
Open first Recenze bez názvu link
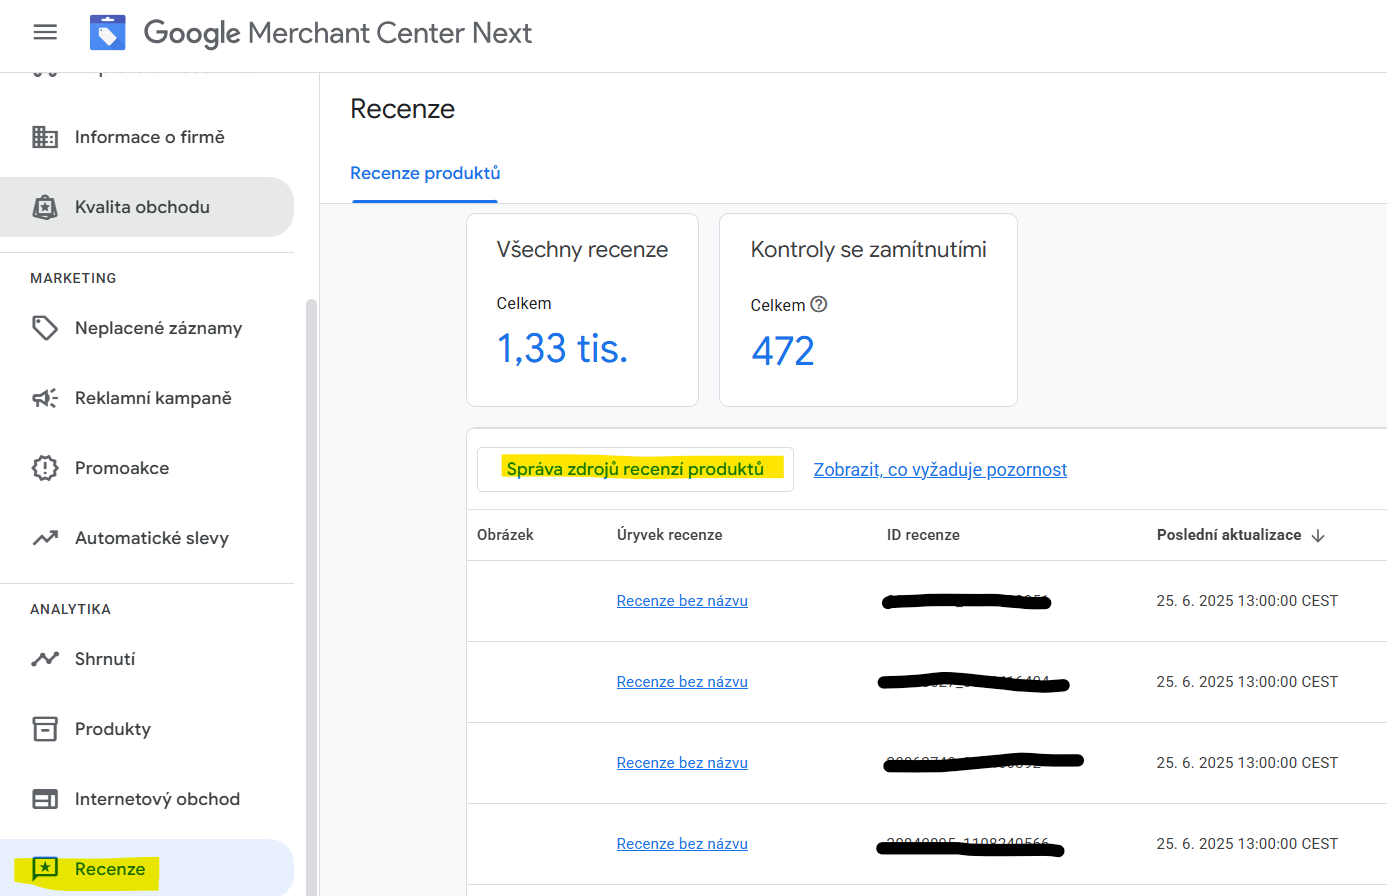pos(682,601)
